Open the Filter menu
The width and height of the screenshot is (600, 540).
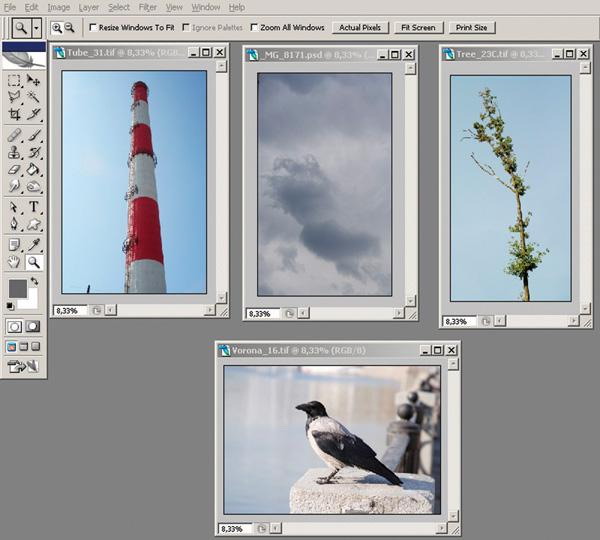coord(147,7)
